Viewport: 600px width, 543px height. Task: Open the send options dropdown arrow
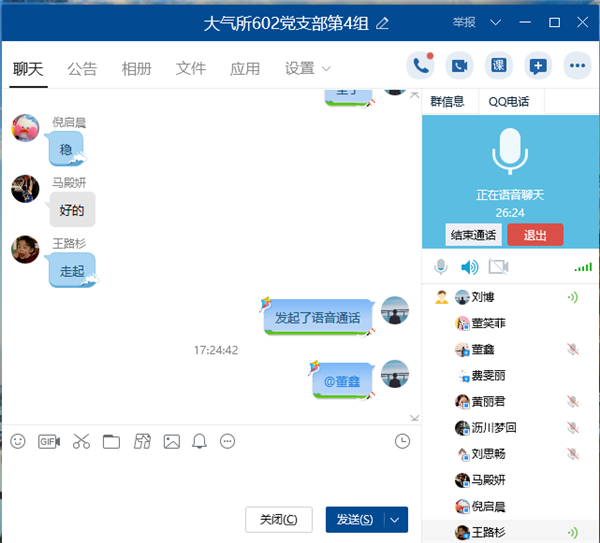pos(395,520)
